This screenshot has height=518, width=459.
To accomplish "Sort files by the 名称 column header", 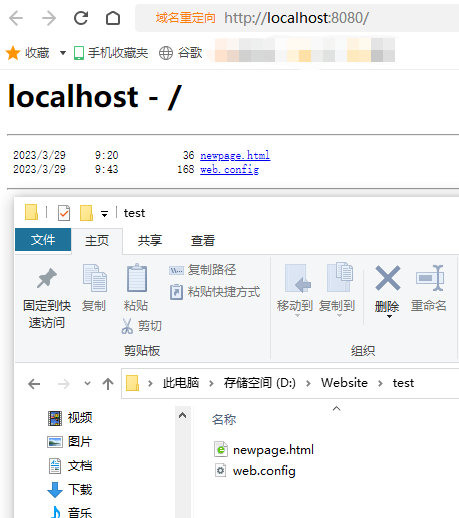I will [224, 419].
